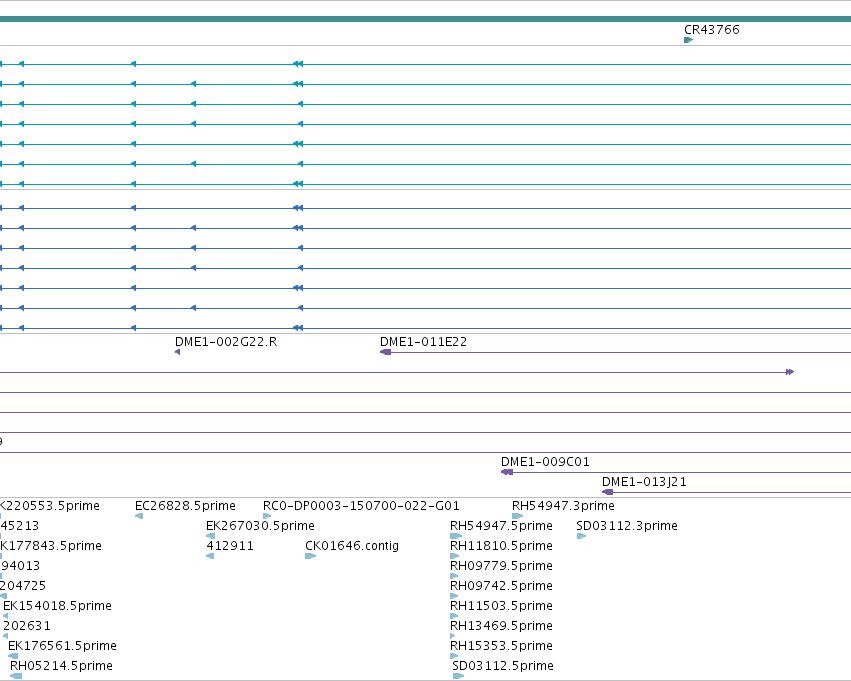Image resolution: width=851 pixels, height=681 pixels.
Task: Select the SD03112.5prime label
Action: pos(503,666)
